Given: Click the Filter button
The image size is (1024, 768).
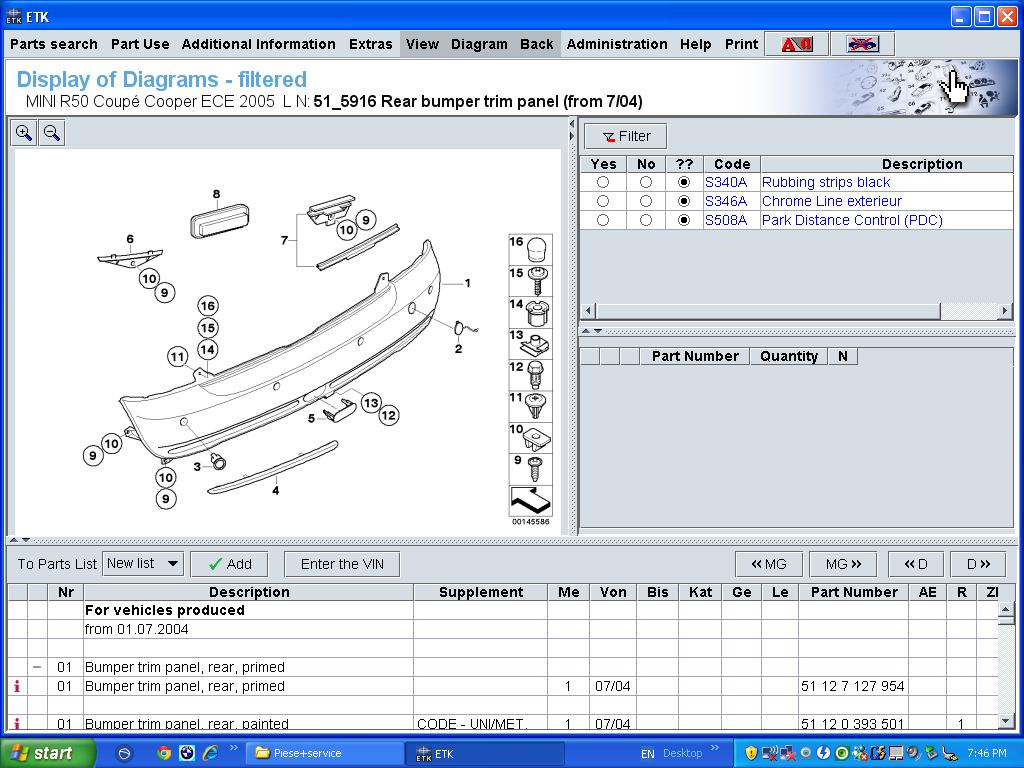Looking at the screenshot, I should pos(626,136).
